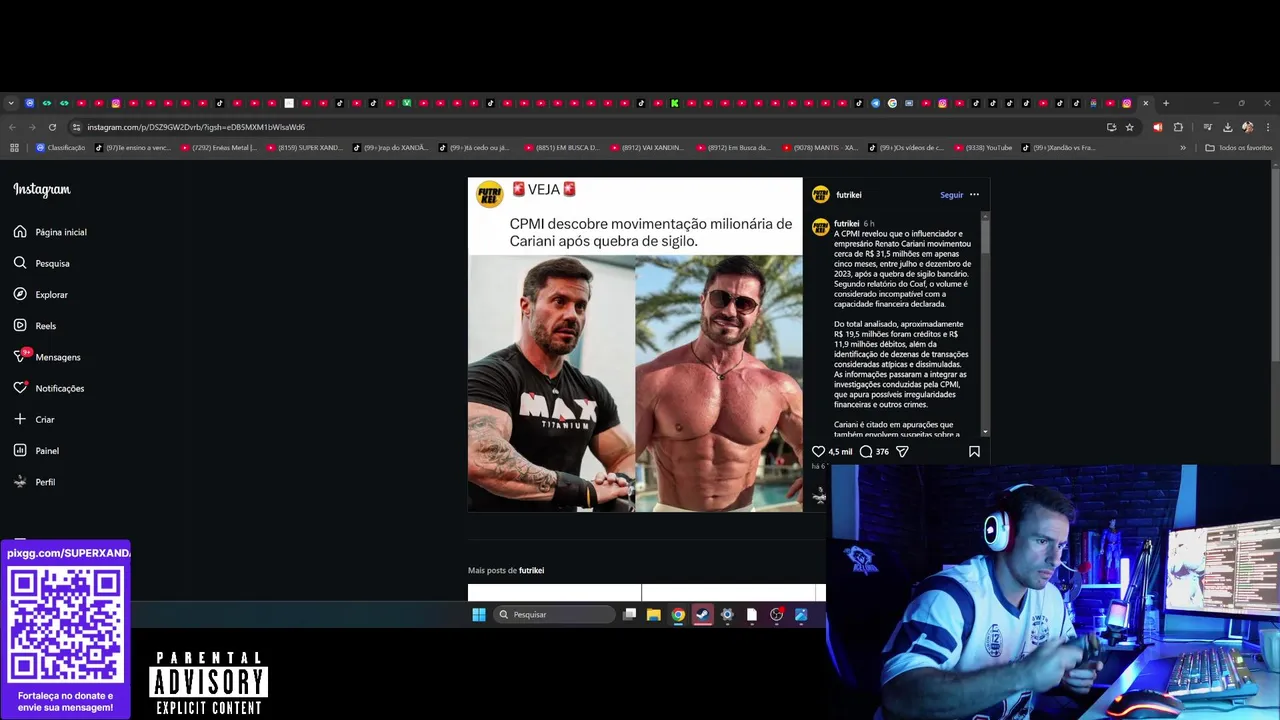Share the post with paper plane icon
Screen dimensions: 1280x720
tap(902, 452)
